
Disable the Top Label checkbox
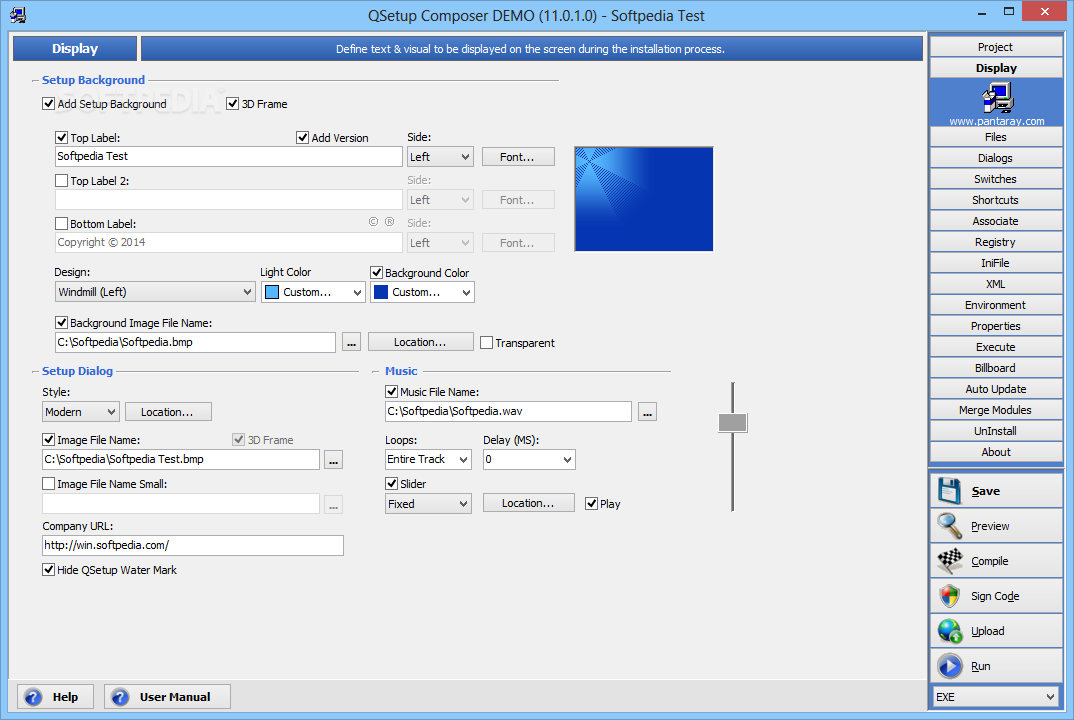pyautogui.click(x=61, y=137)
